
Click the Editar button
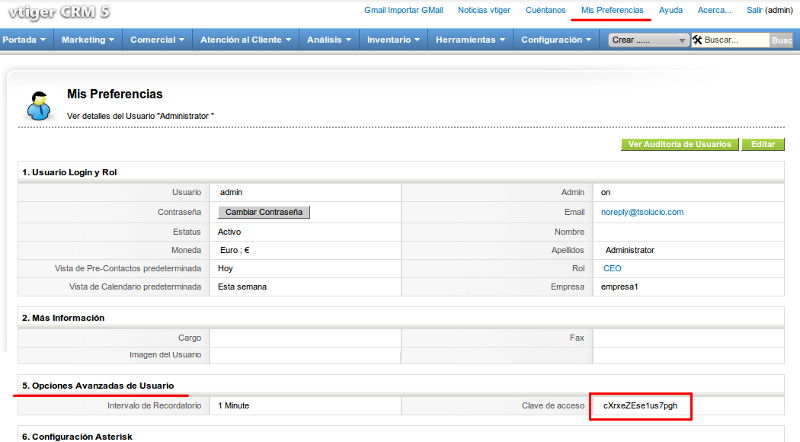pos(762,144)
